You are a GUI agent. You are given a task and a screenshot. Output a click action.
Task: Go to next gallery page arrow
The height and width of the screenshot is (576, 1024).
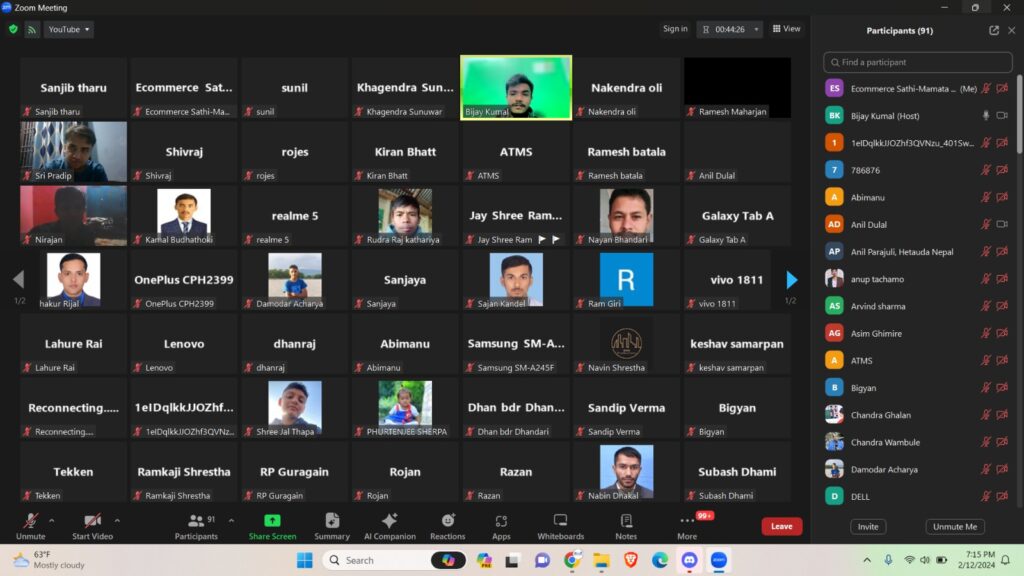pyautogui.click(x=792, y=280)
